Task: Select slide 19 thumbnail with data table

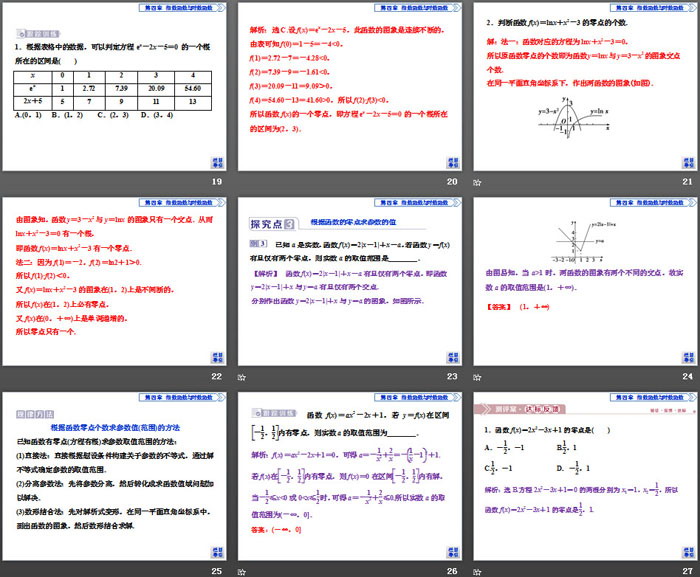Action: point(114,87)
